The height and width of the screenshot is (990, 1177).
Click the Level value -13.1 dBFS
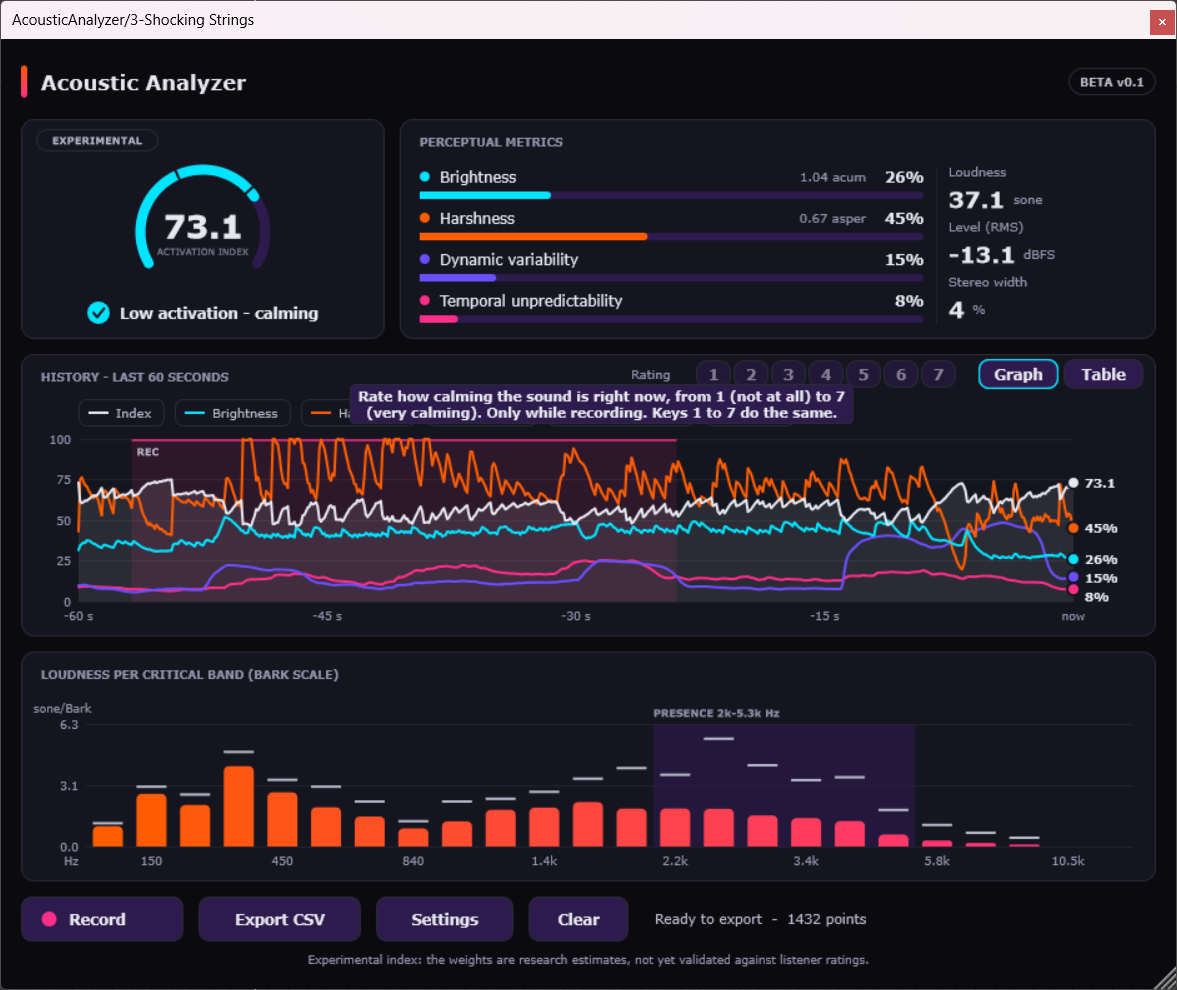(x=1001, y=255)
